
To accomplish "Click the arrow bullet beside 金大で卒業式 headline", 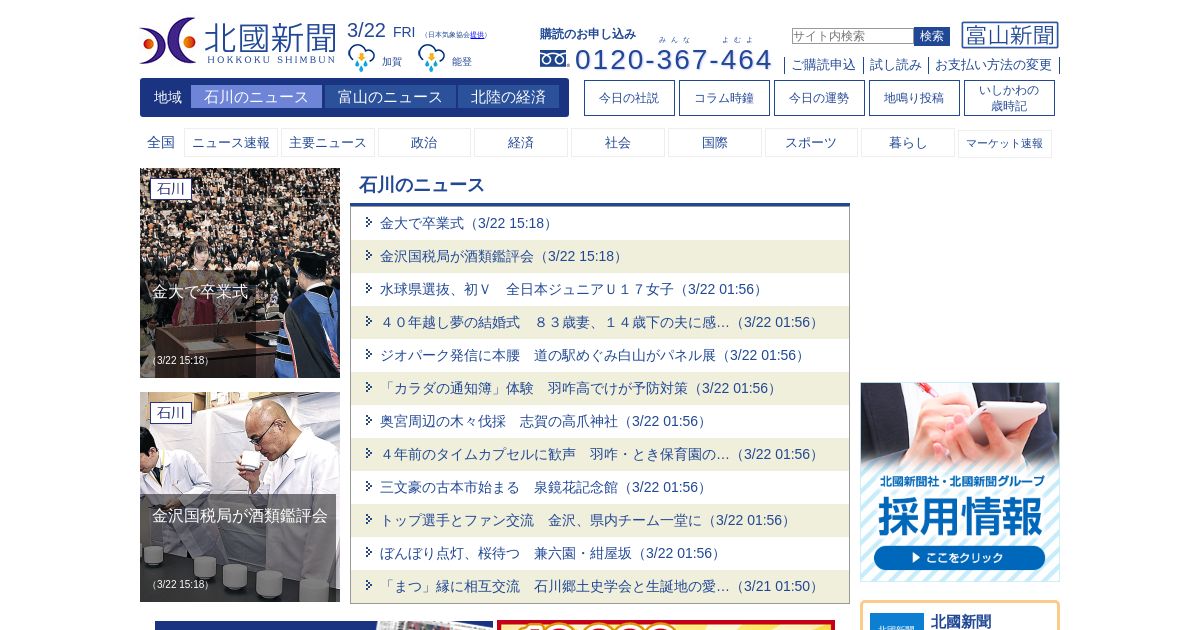I will tap(369, 223).
